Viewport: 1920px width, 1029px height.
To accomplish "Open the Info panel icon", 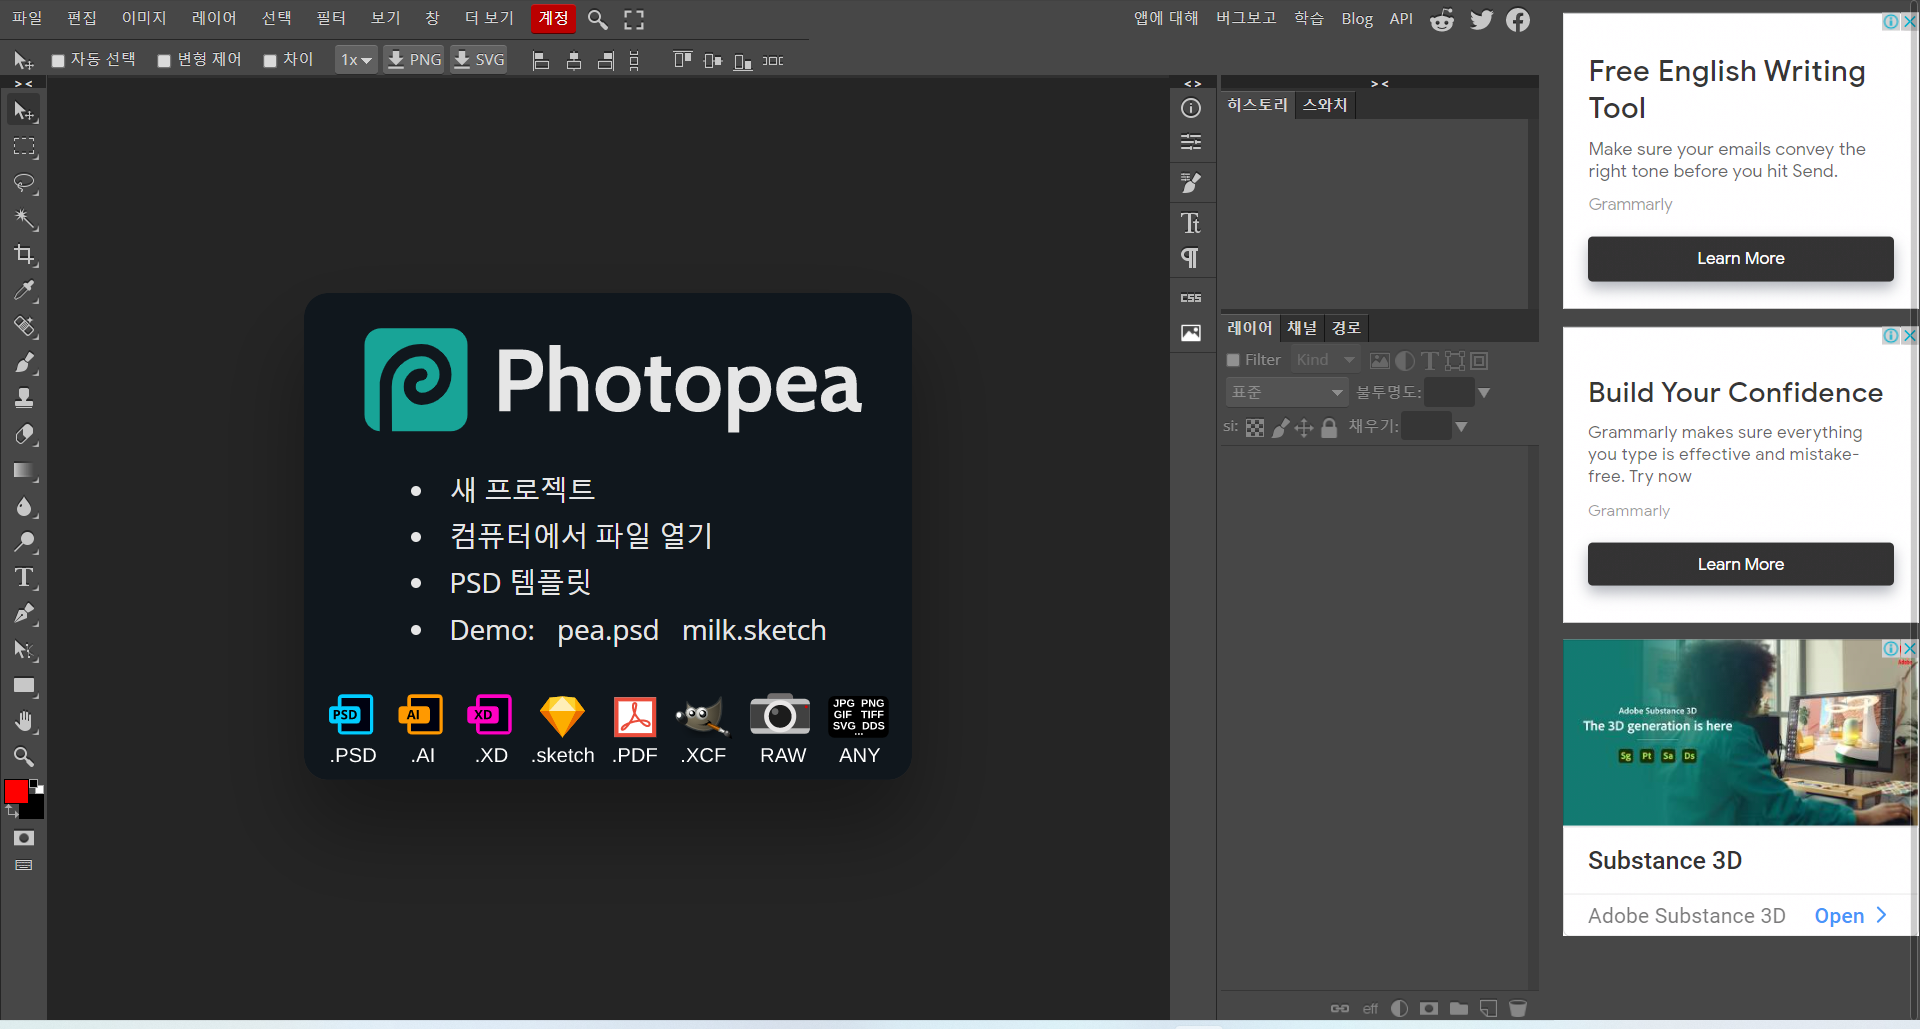I will point(1191,108).
